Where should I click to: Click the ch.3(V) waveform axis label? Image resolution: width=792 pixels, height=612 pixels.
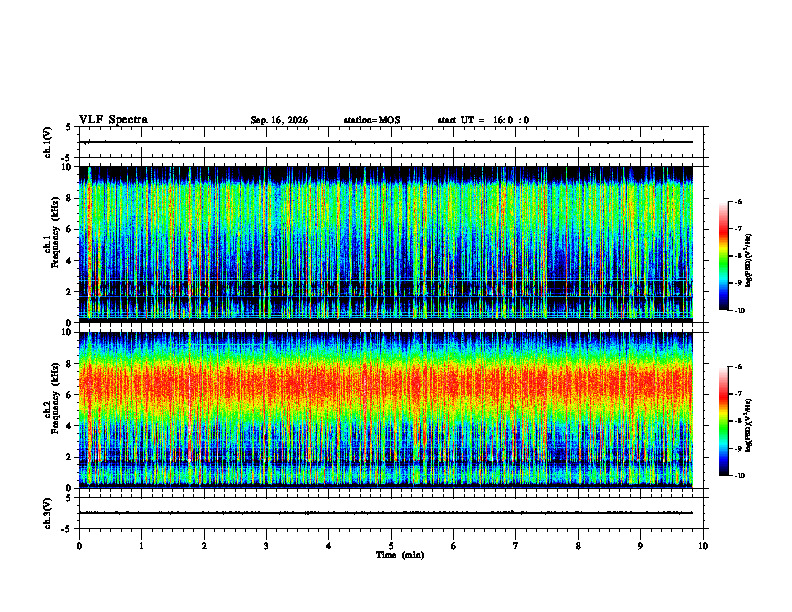click(48, 513)
